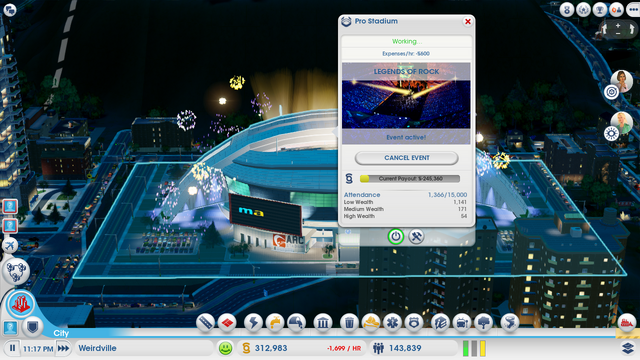Open the Data Layers stack icon

[x=628, y=348]
